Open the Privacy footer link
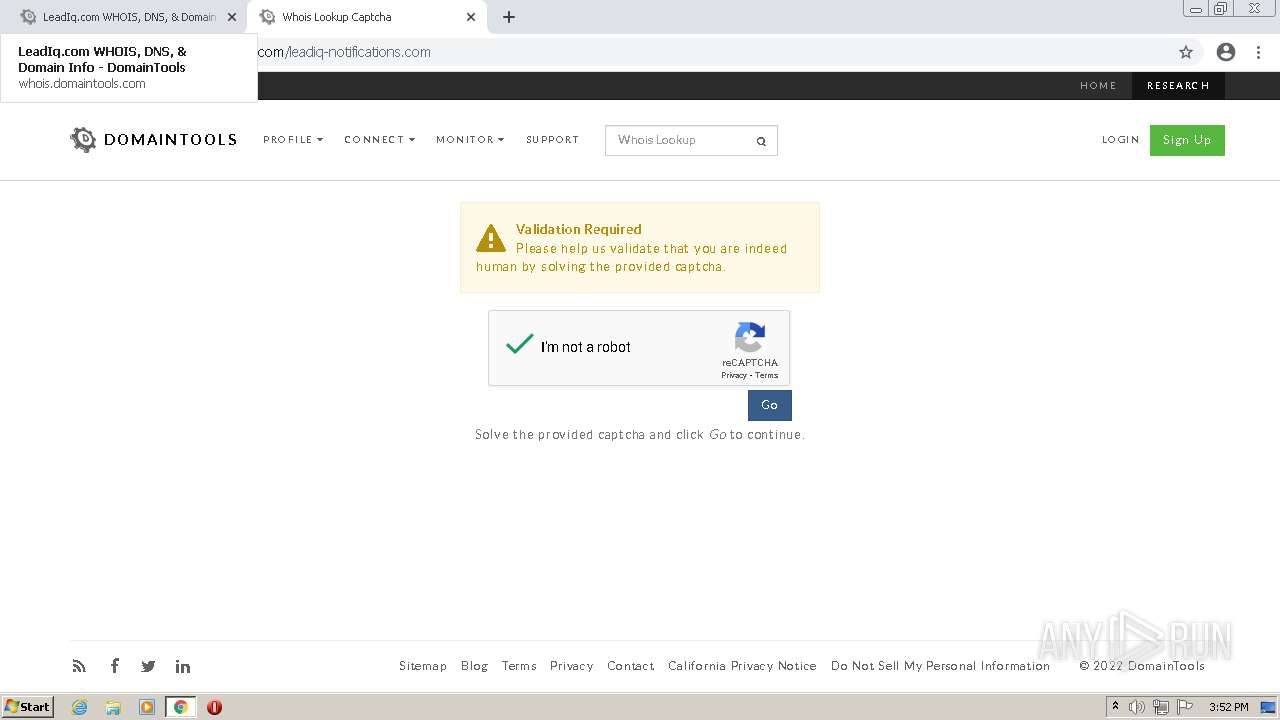 [x=571, y=666]
